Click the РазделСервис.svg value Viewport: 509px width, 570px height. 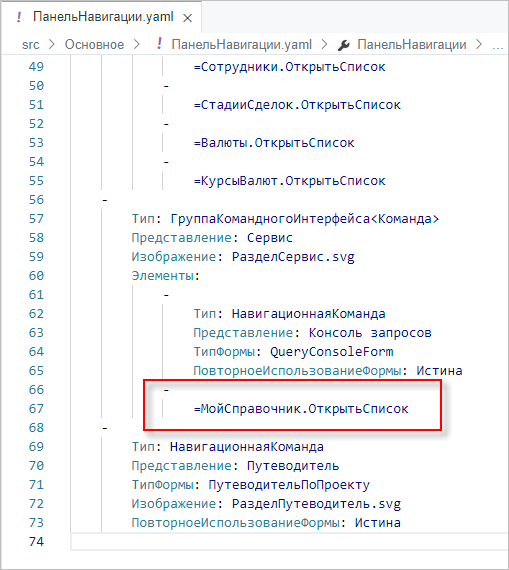point(293,257)
